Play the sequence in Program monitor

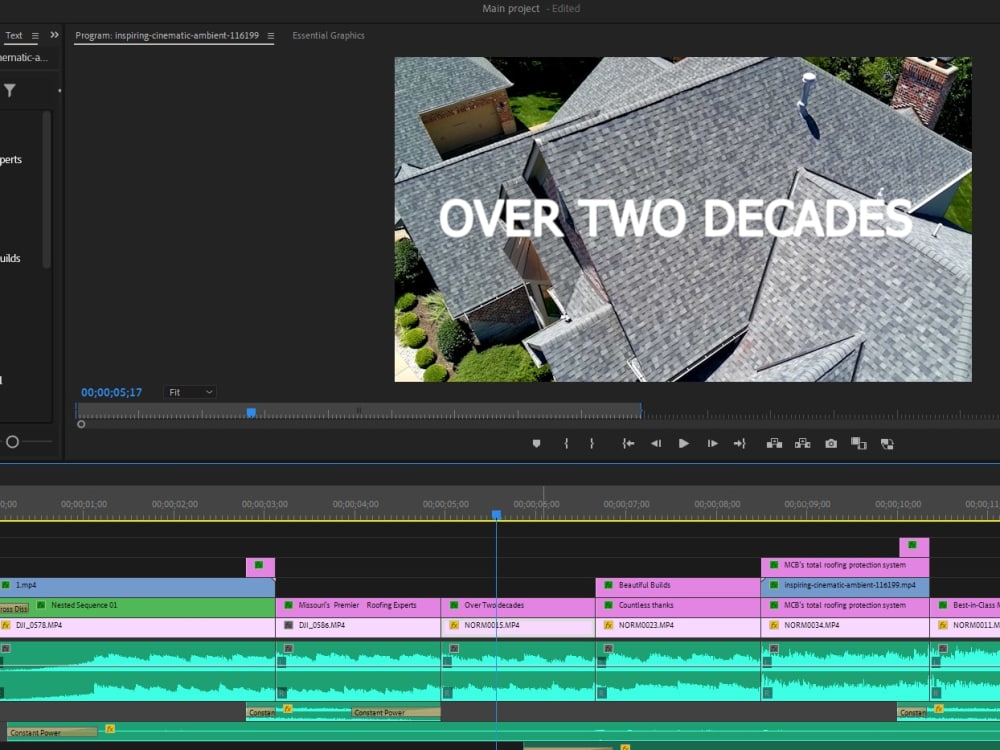(684, 443)
